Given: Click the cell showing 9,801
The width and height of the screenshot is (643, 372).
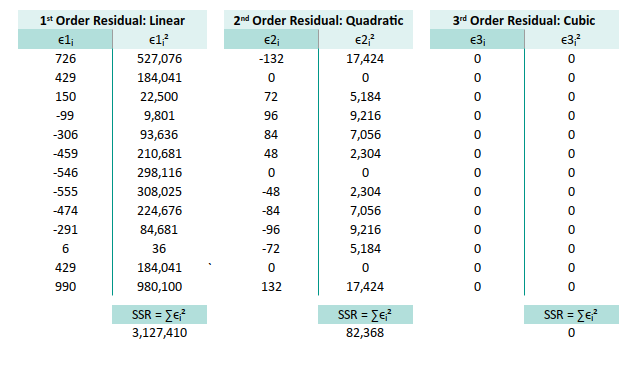Looking at the screenshot, I should pyautogui.click(x=160, y=116).
